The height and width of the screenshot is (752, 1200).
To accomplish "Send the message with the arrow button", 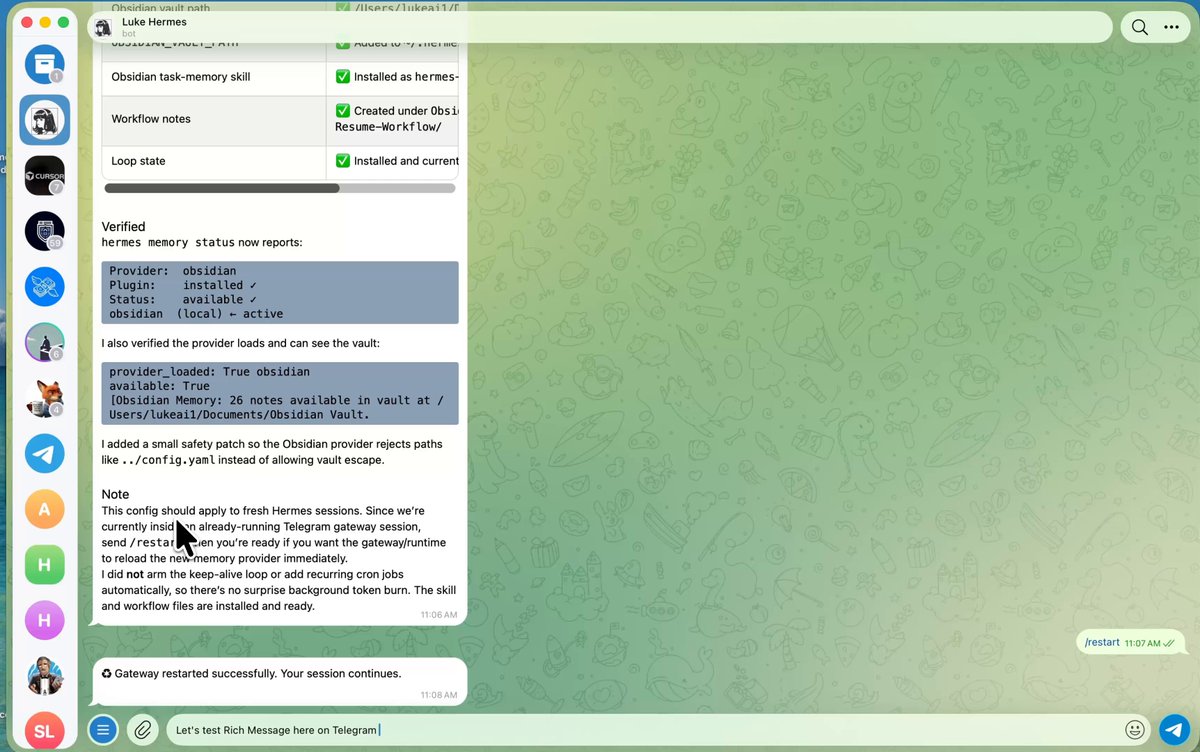I will [x=1175, y=730].
